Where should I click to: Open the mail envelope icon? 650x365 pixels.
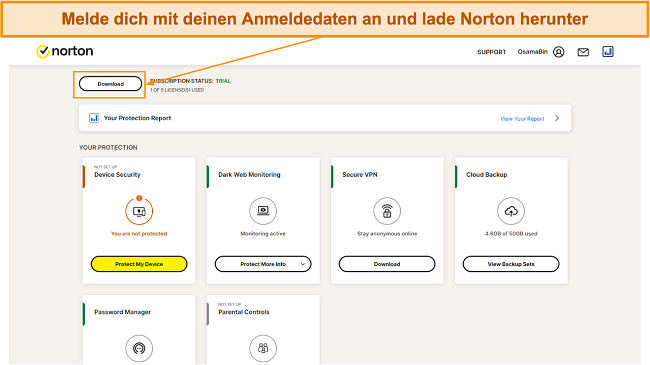pyautogui.click(x=583, y=52)
